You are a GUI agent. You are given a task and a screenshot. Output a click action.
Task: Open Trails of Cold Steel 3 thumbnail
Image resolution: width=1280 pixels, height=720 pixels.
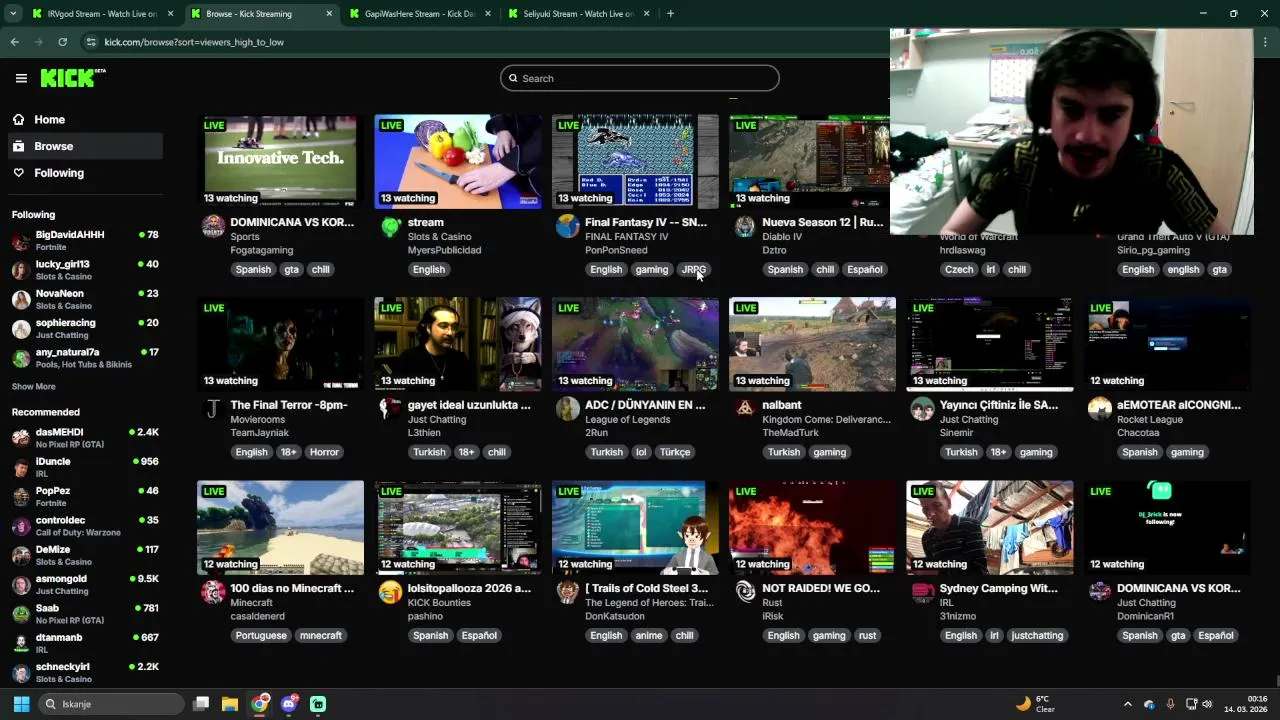click(x=635, y=528)
